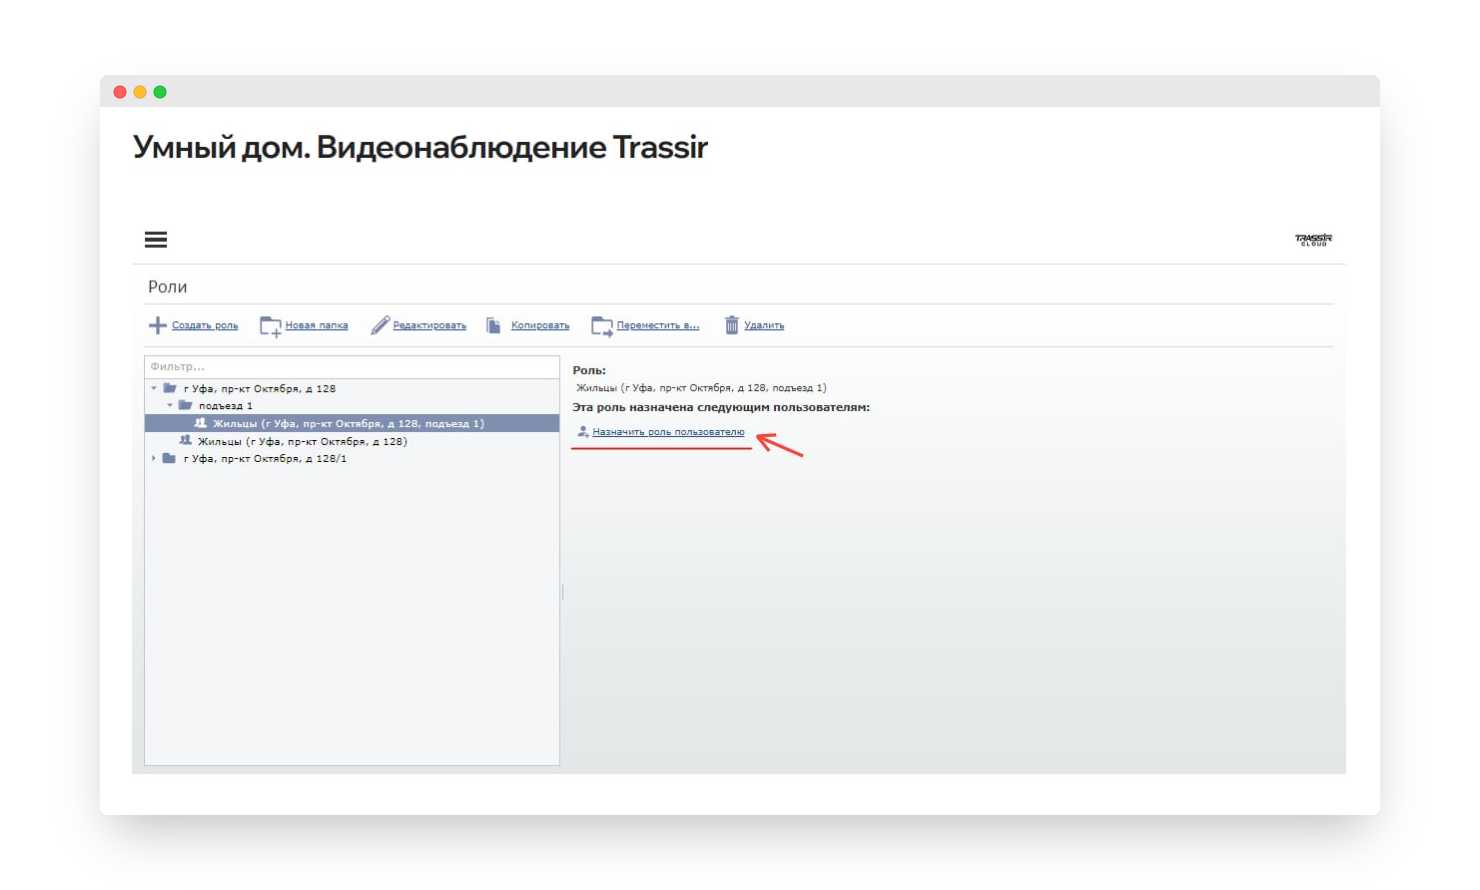Click the new folder icon
Image resolution: width=1480 pixels, height=890 pixels.
[270, 326]
